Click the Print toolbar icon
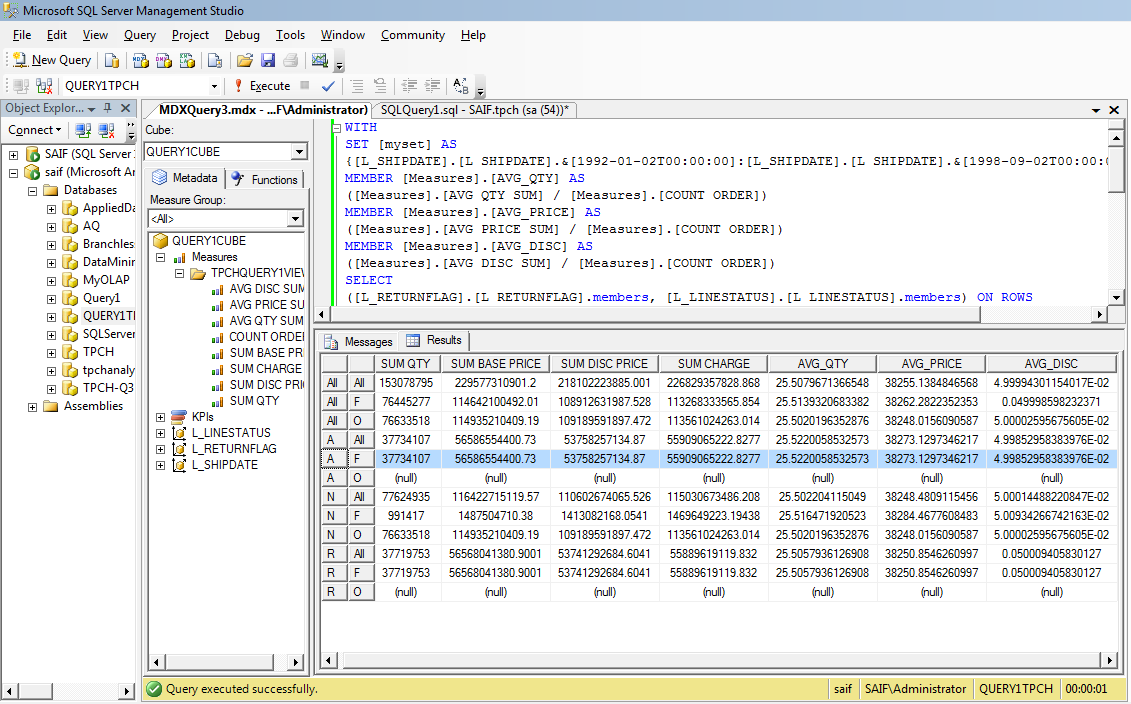Screen dimensions: 1131x704 click(x=290, y=60)
